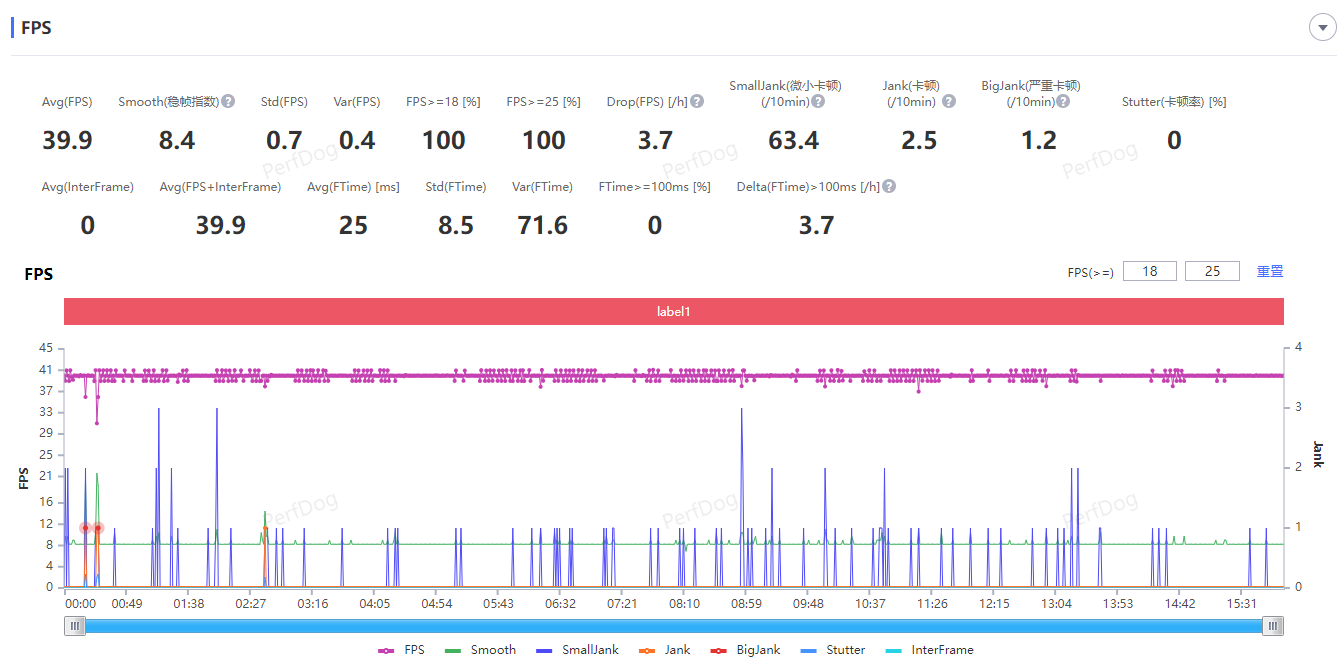Screen dimensions: 1342x661
Task: Toggle BigJank series in the legend
Action: pyautogui.click(x=744, y=650)
